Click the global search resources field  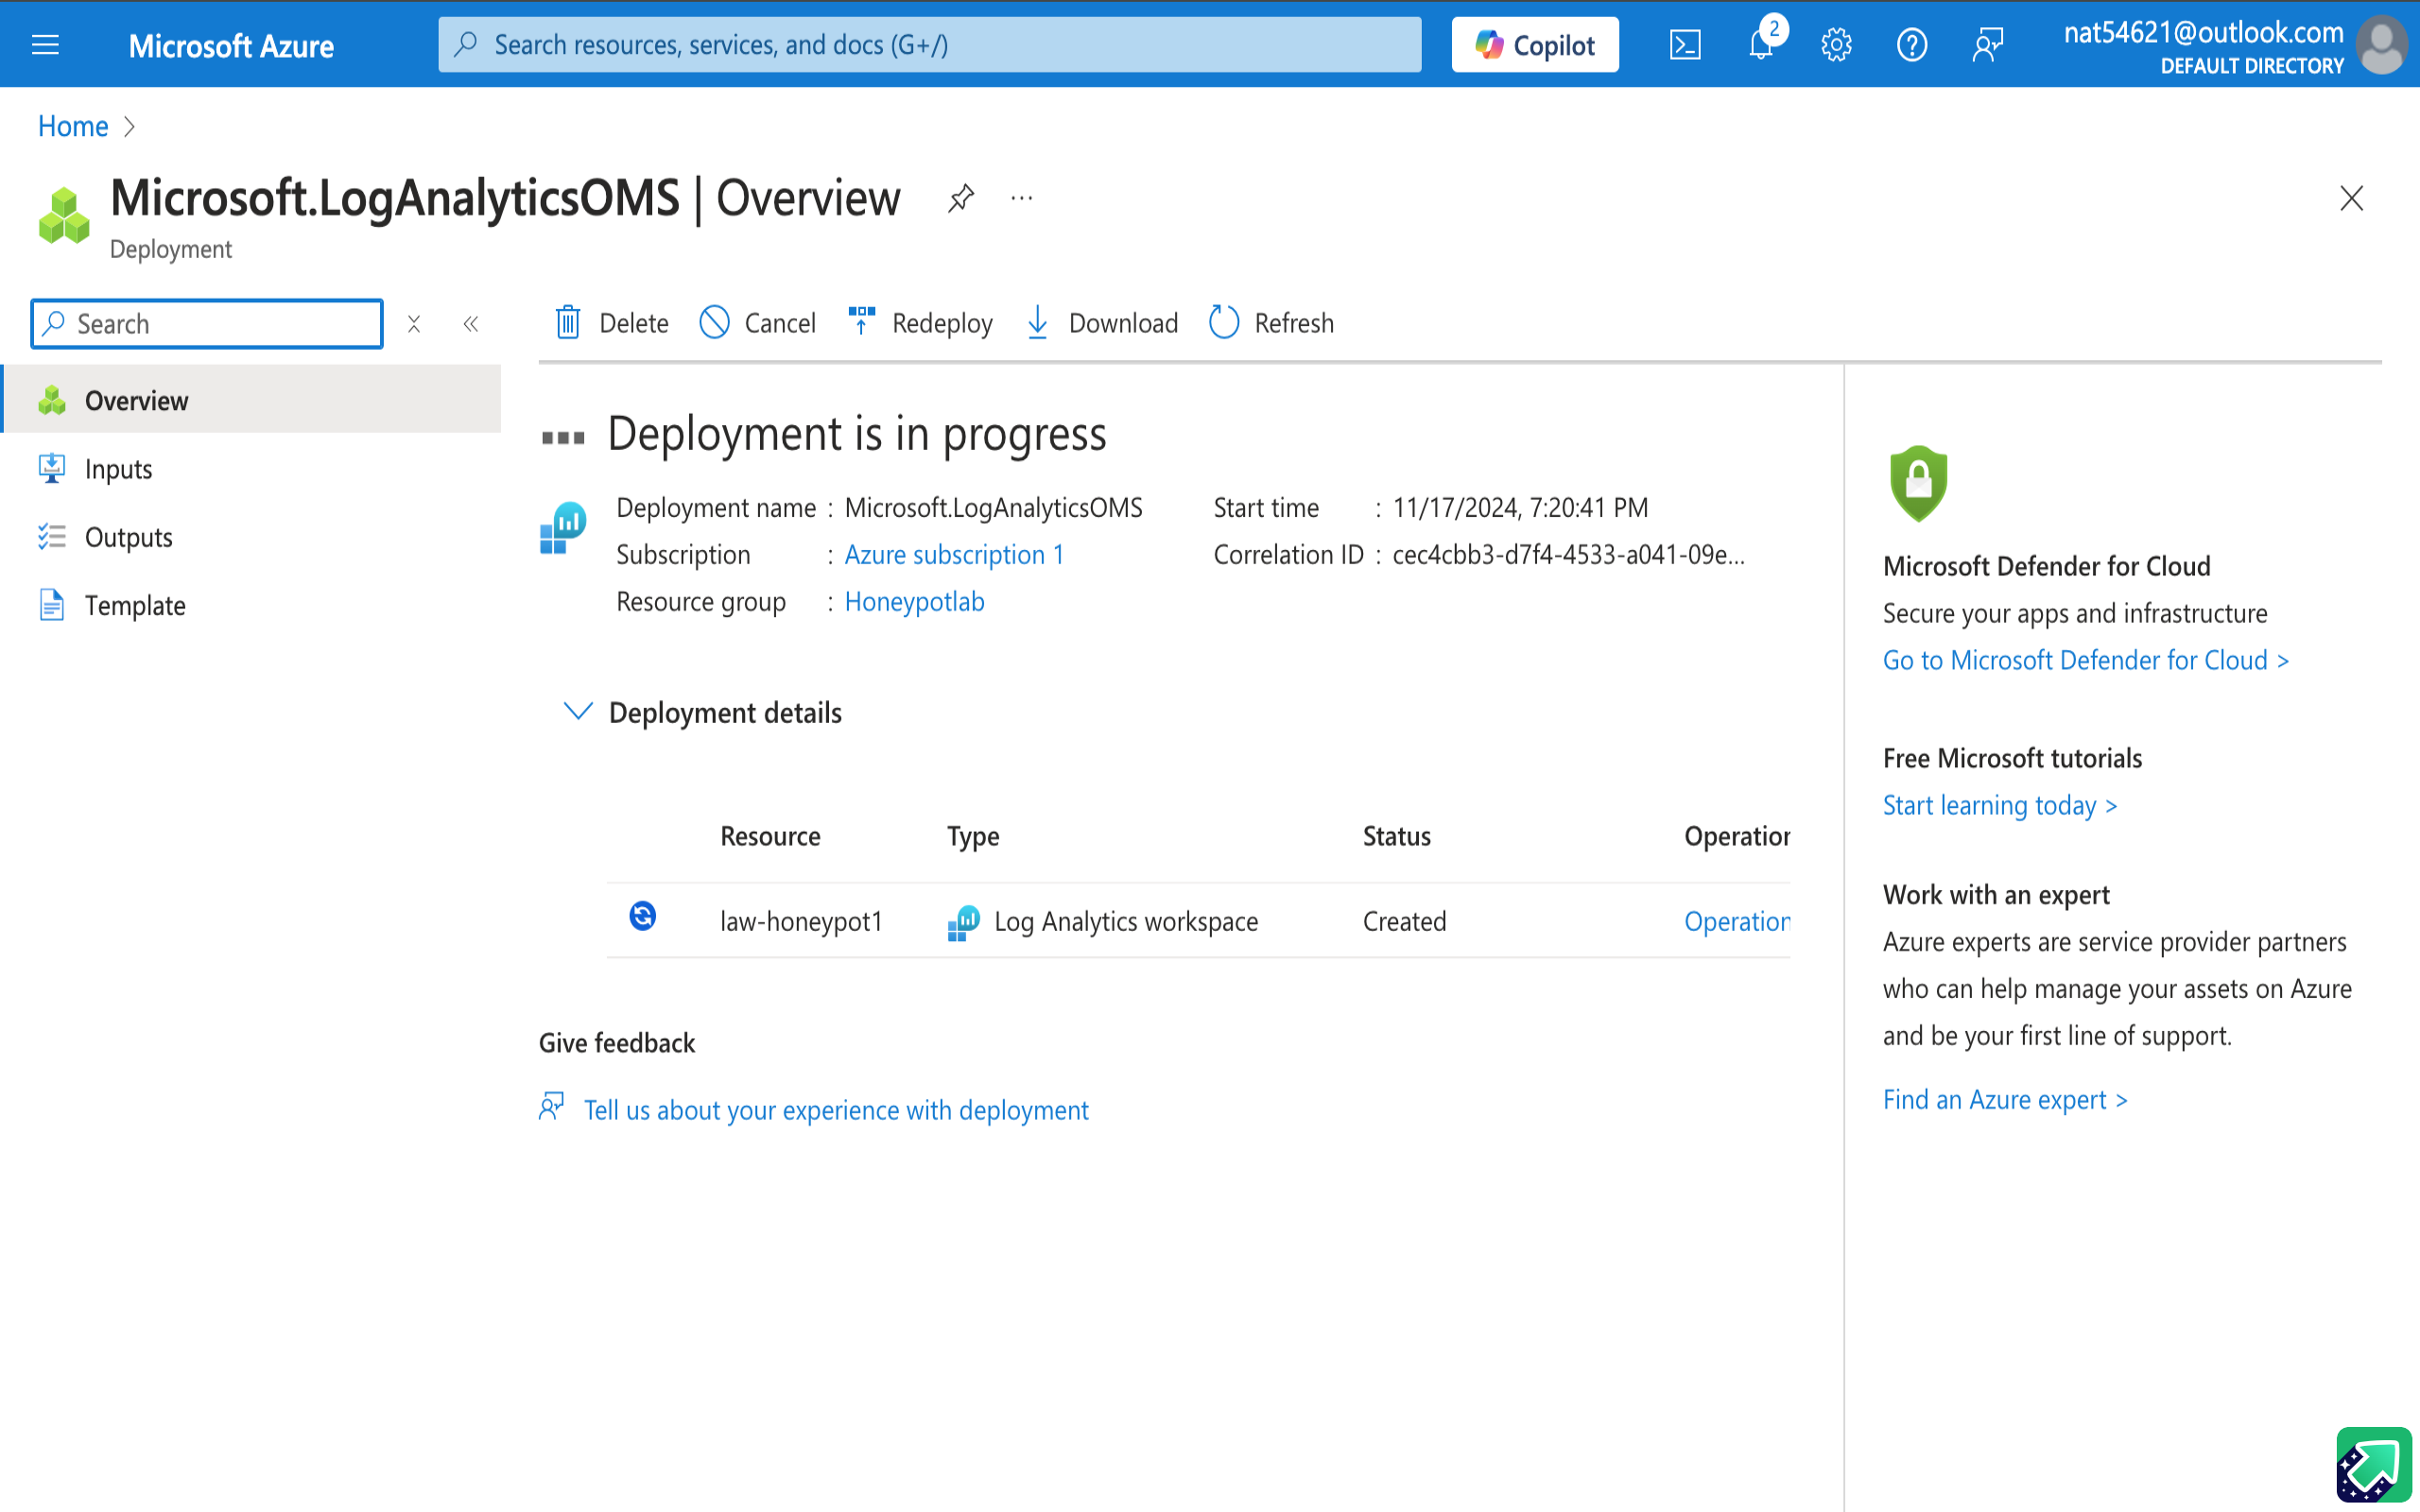930,45
